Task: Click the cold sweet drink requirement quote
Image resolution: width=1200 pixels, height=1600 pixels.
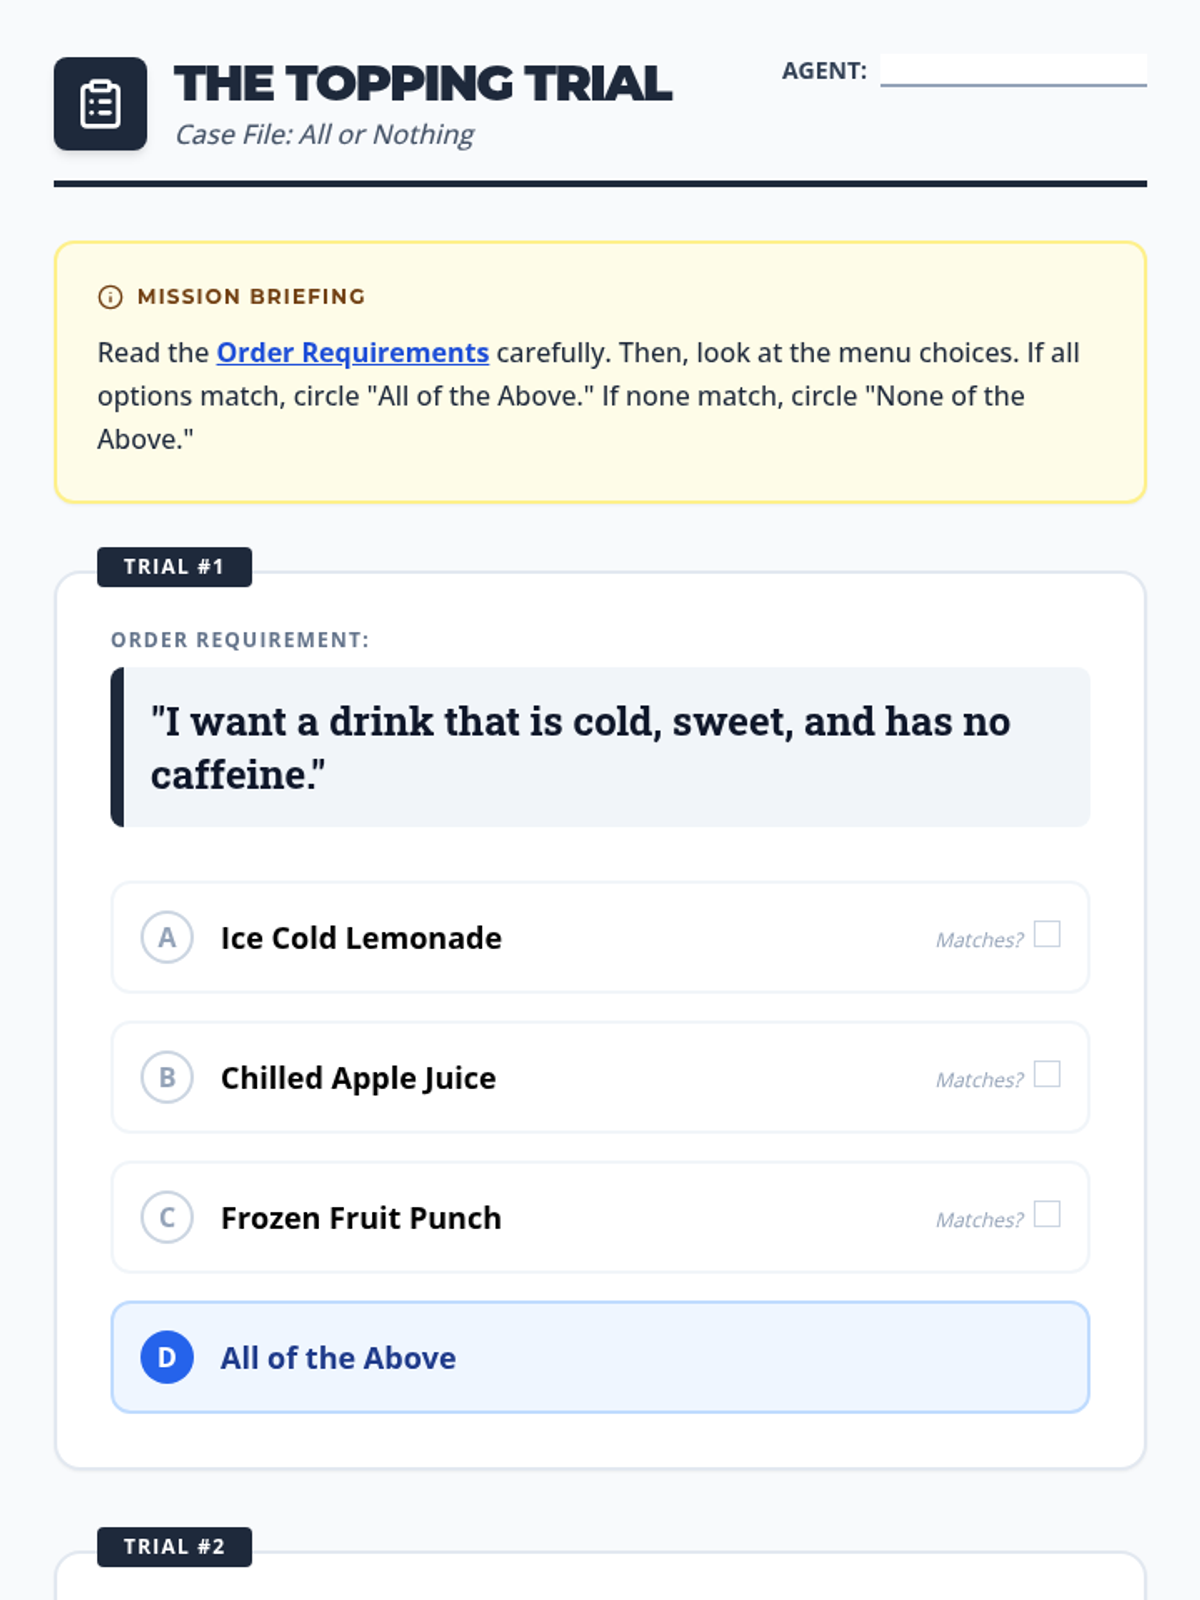Action: (580, 747)
